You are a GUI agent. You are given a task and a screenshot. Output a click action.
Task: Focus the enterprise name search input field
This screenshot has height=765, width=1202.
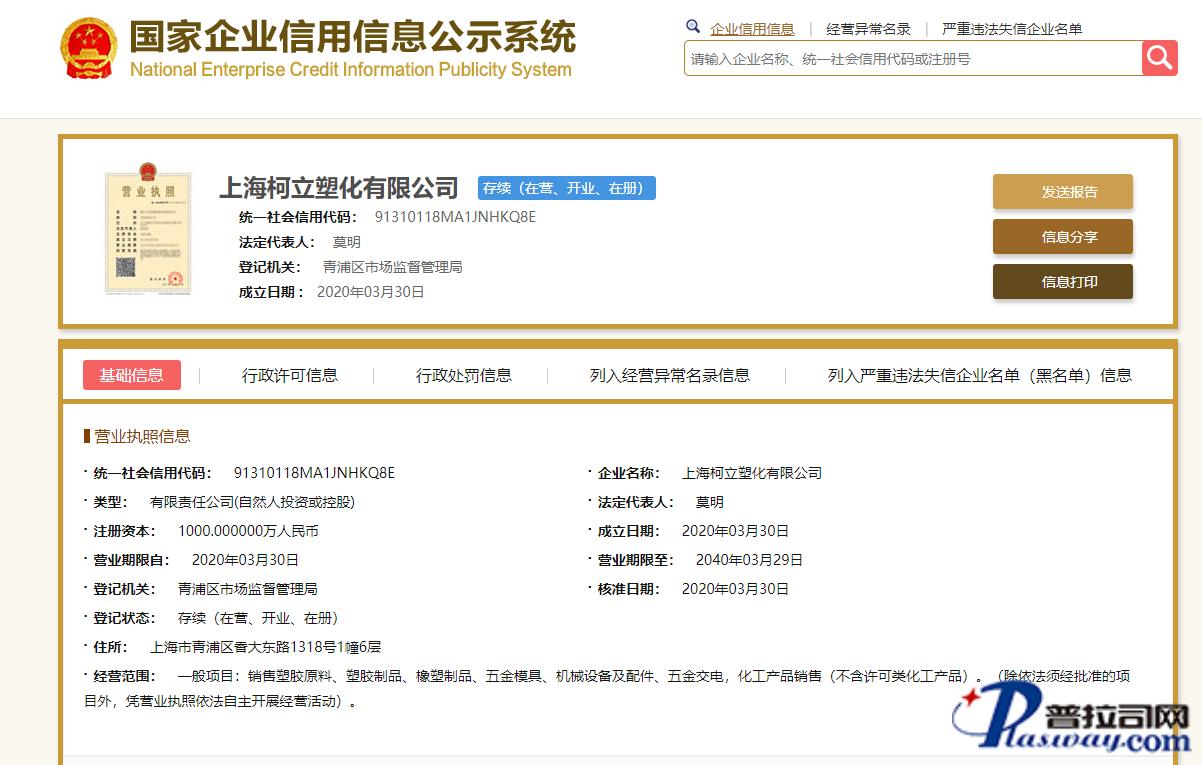pyautogui.click(x=912, y=59)
